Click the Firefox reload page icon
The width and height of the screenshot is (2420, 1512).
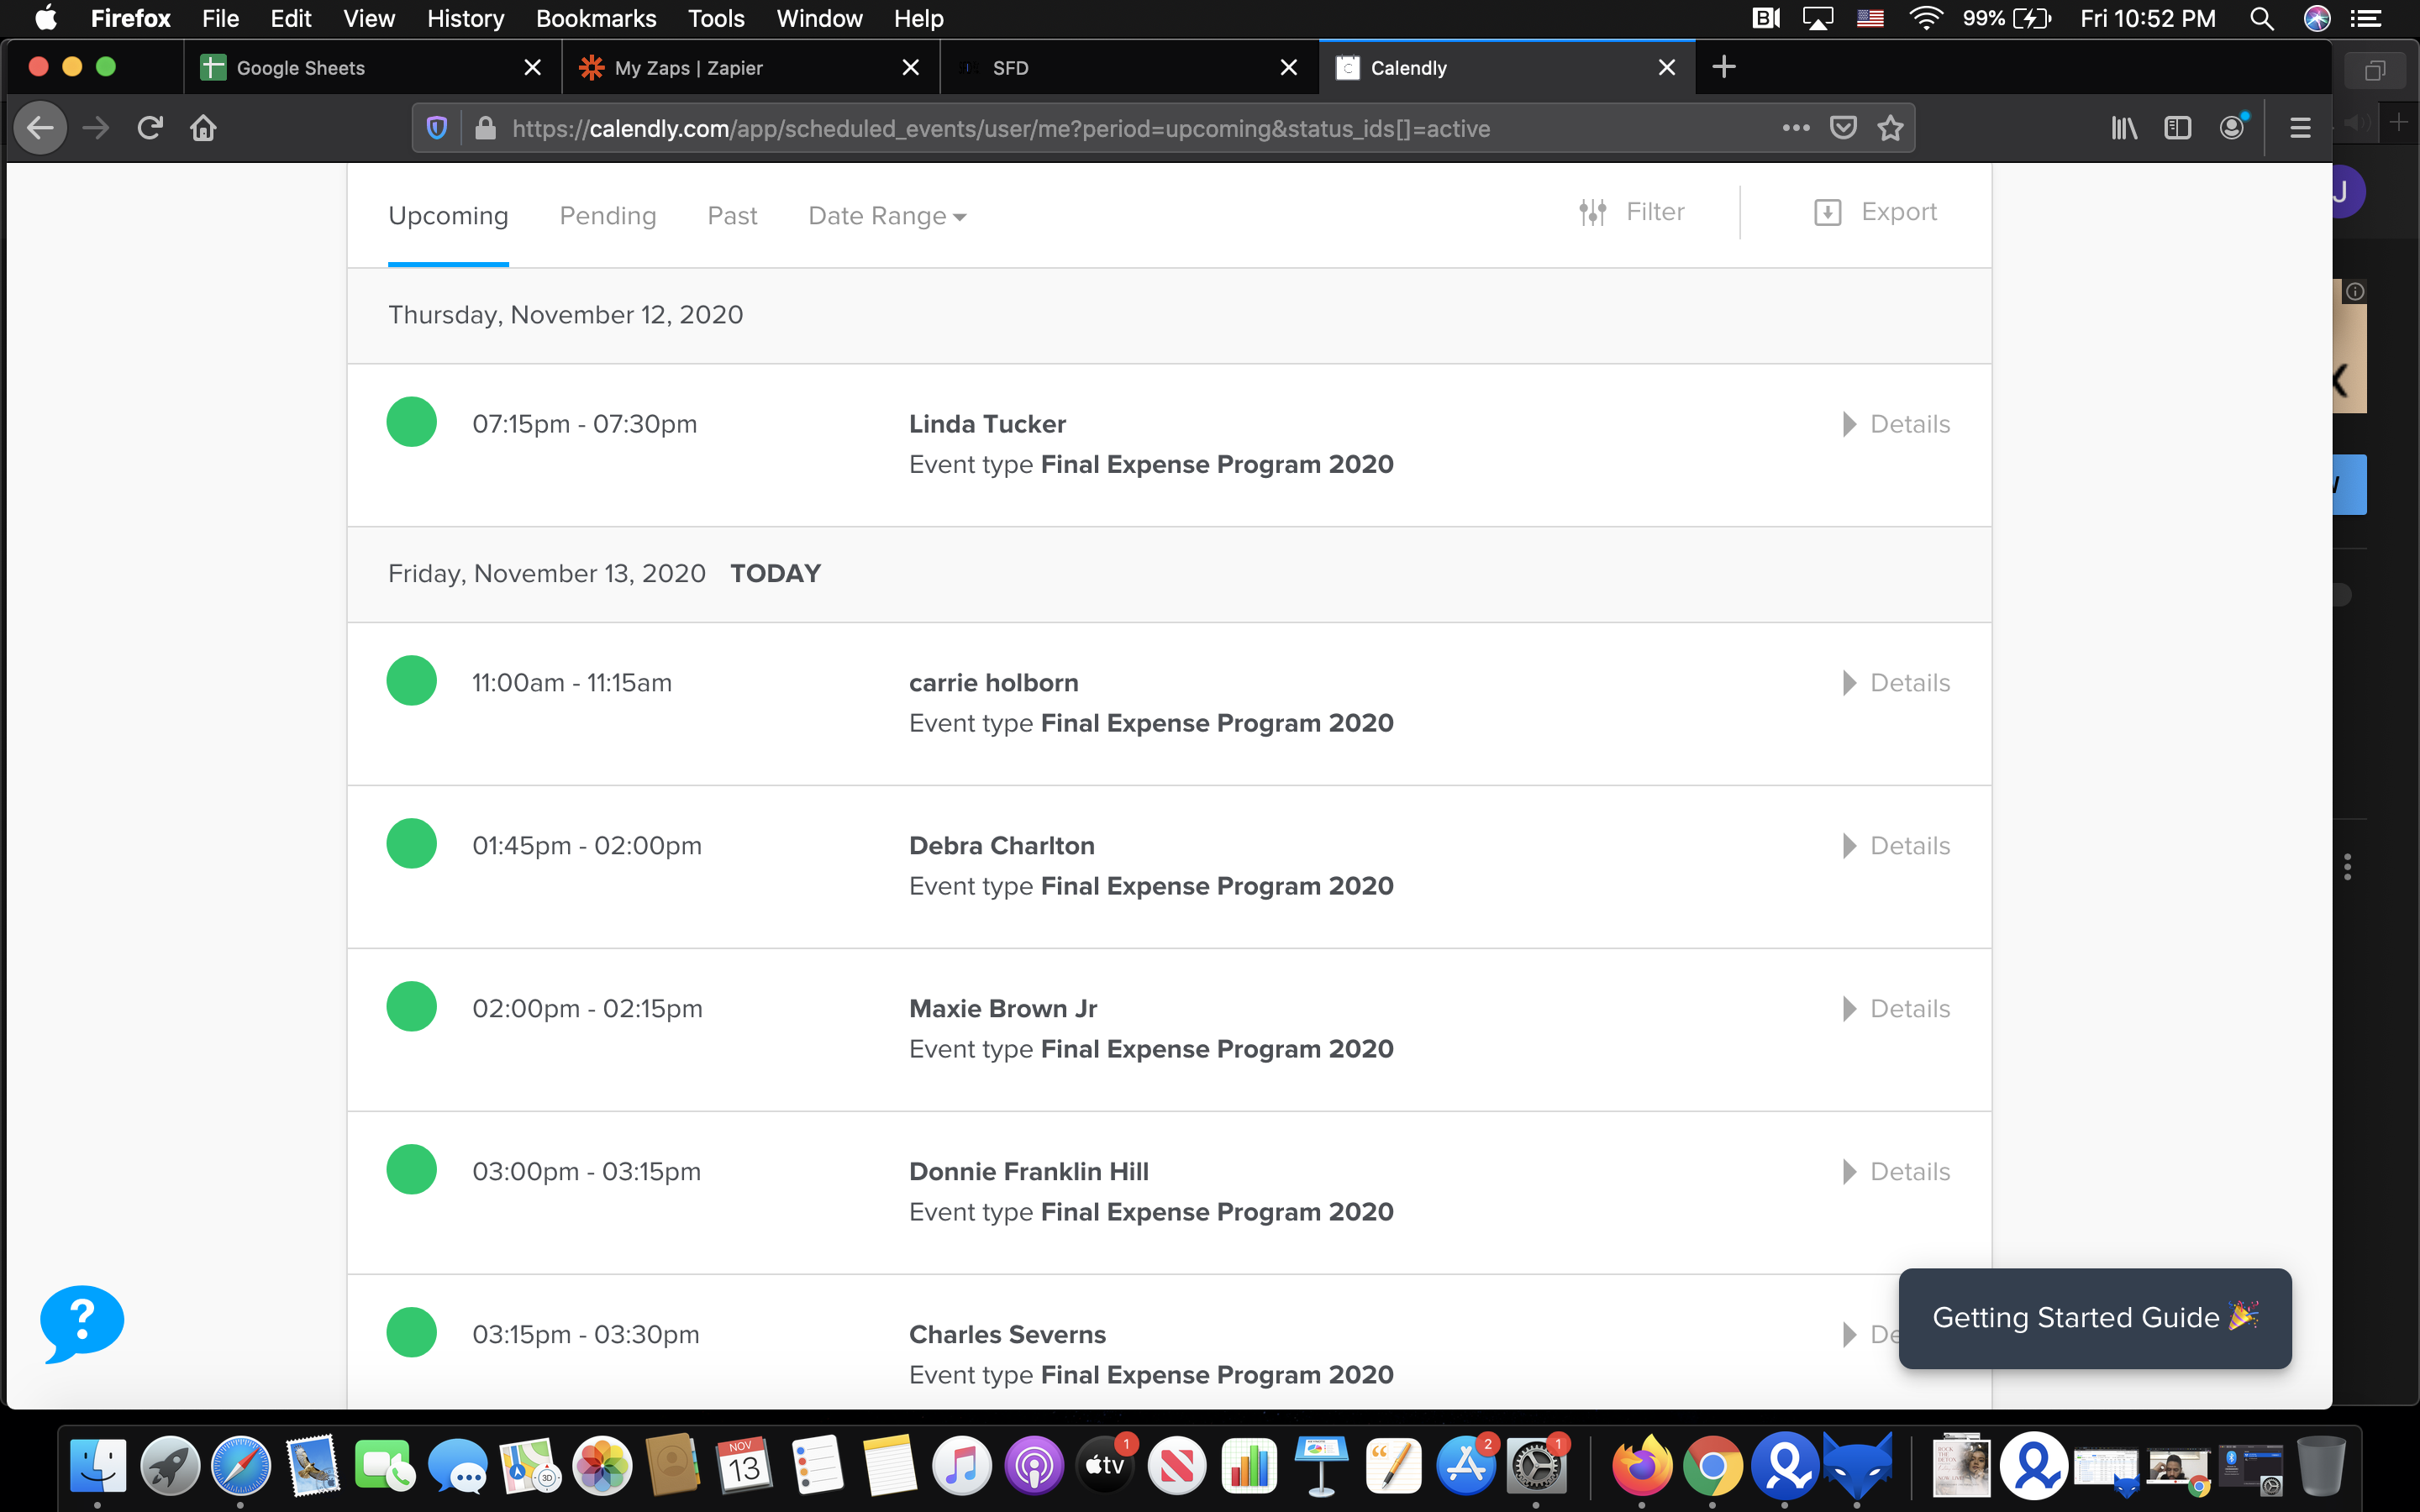click(x=150, y=128)
